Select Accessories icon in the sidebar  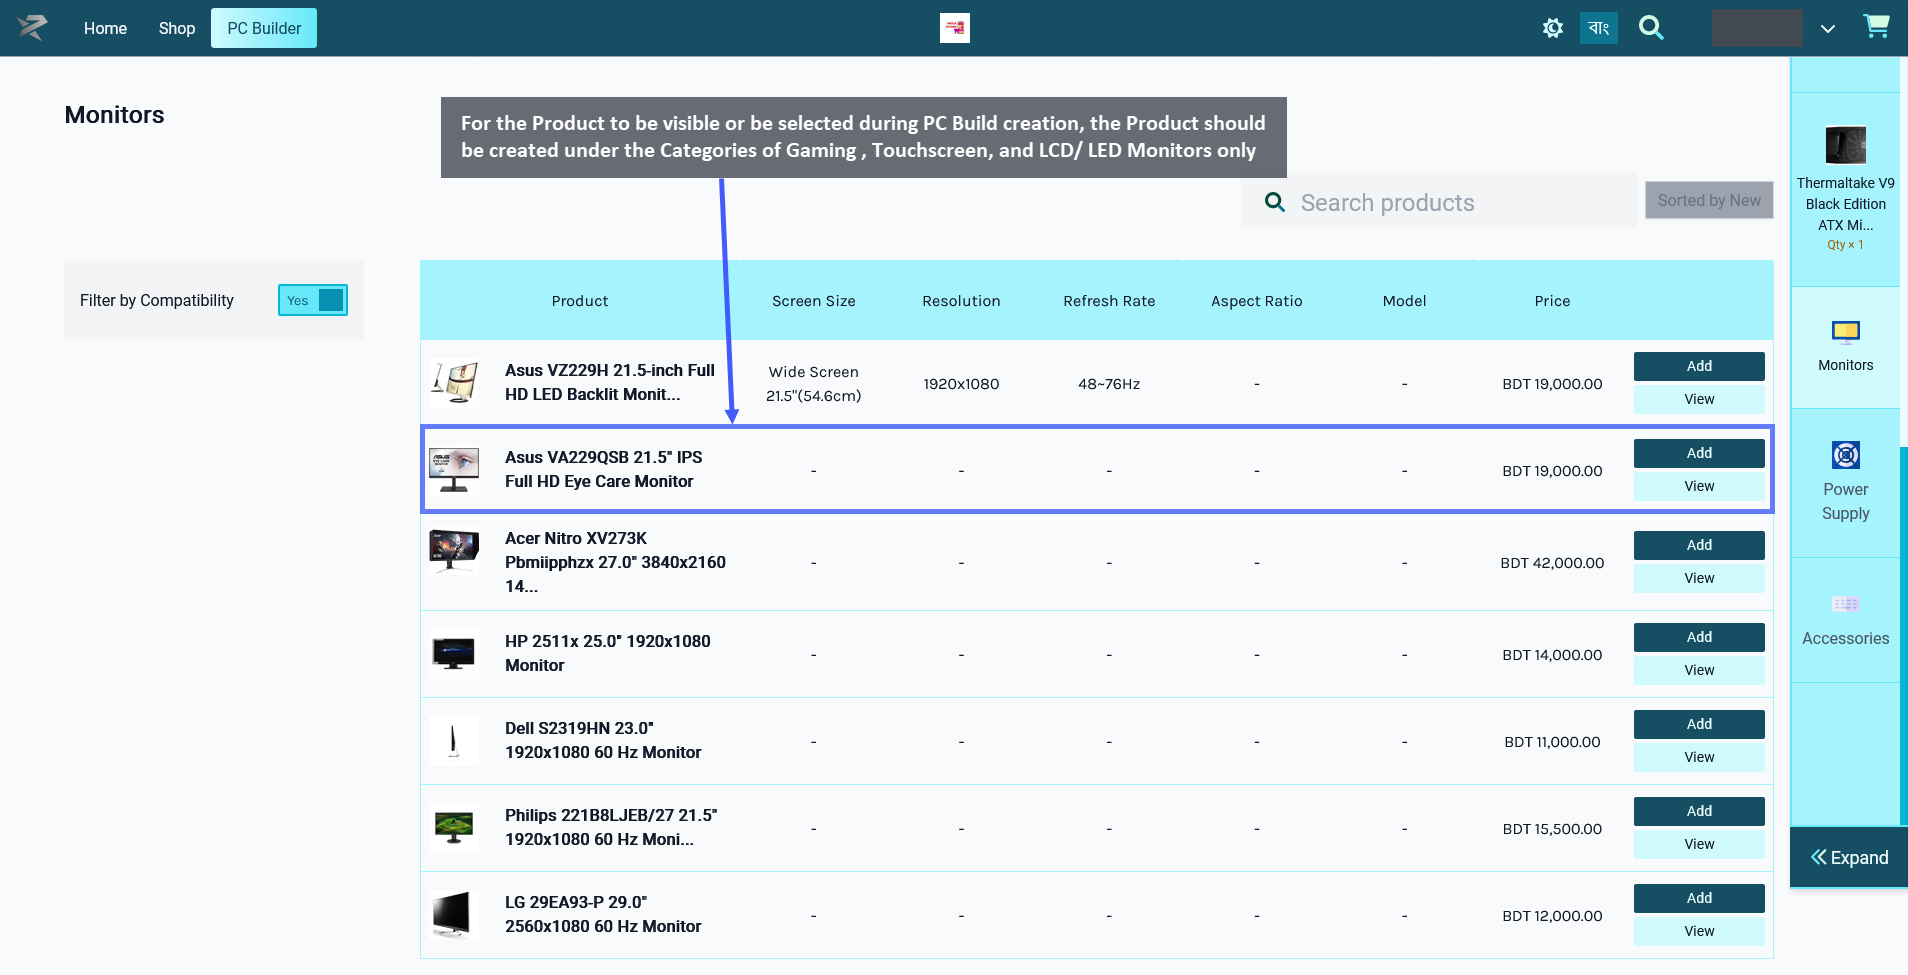click(x=1845, y=604)
